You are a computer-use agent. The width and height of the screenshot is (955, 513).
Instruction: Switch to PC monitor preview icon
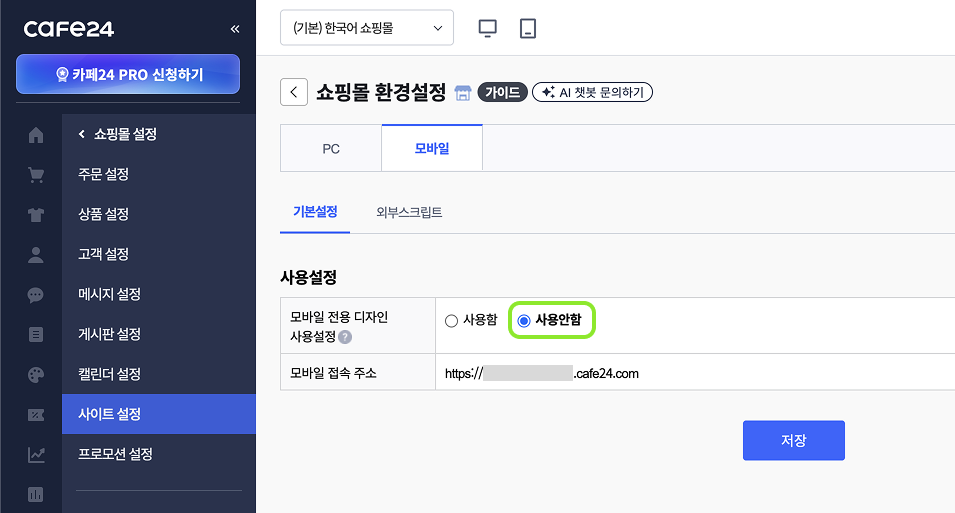click(487, 28)
